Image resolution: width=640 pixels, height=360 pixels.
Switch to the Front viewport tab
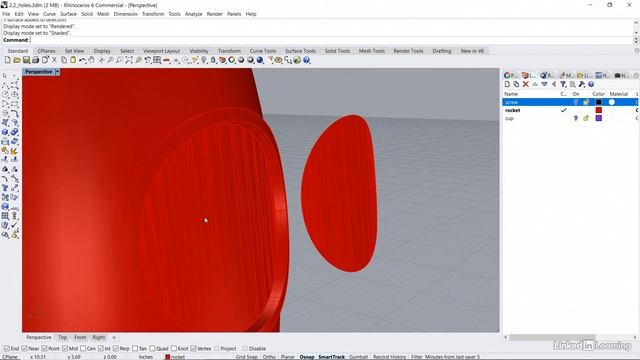tap(80, 338)
